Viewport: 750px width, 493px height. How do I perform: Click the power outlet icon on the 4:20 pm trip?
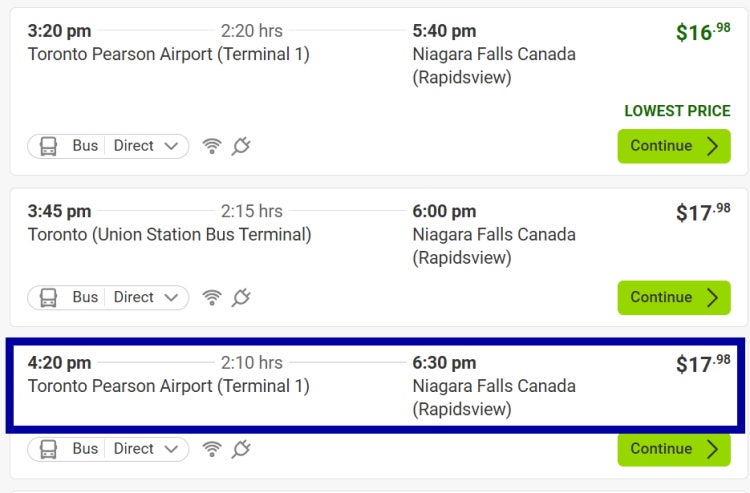241,449
